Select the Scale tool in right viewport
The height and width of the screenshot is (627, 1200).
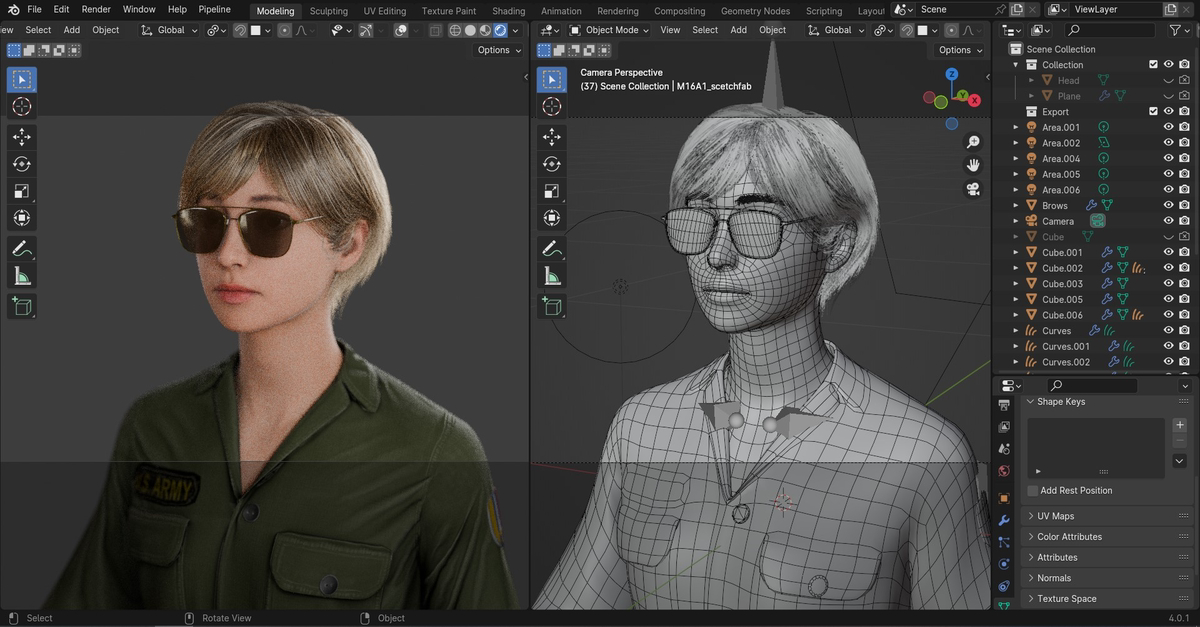point(552,191)
